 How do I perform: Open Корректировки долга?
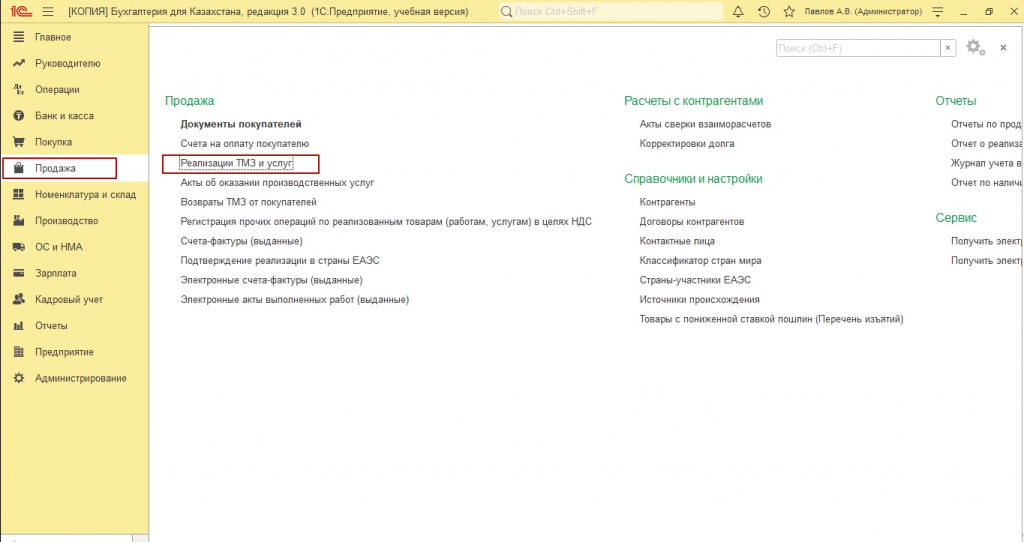coord(687,144)
